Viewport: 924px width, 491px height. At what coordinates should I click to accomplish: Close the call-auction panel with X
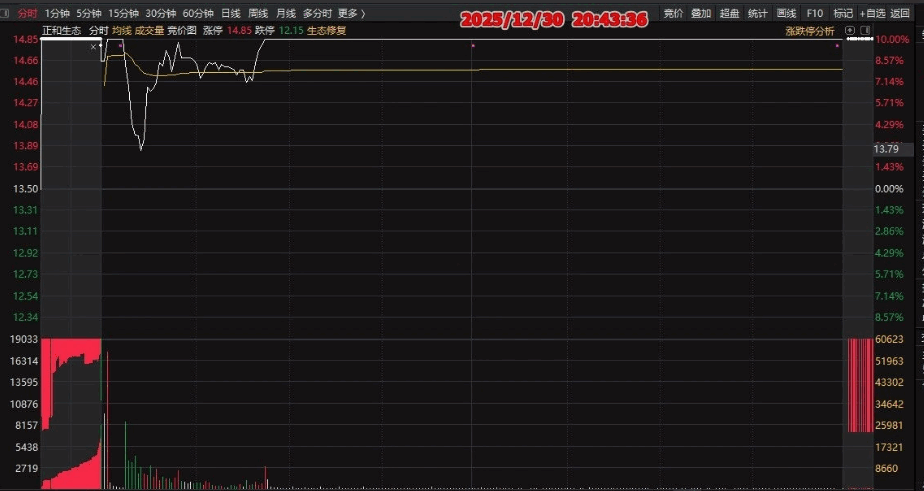93,47
